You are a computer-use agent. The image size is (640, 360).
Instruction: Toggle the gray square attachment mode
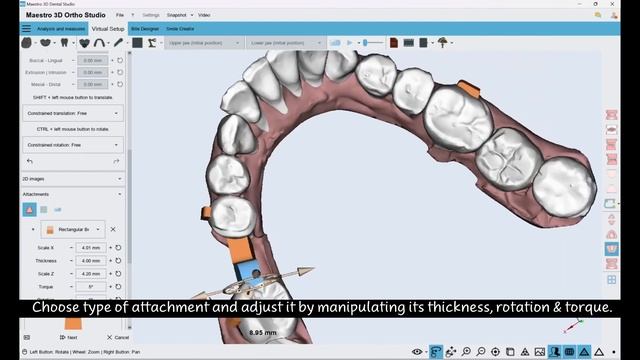(x=44, y=210)
